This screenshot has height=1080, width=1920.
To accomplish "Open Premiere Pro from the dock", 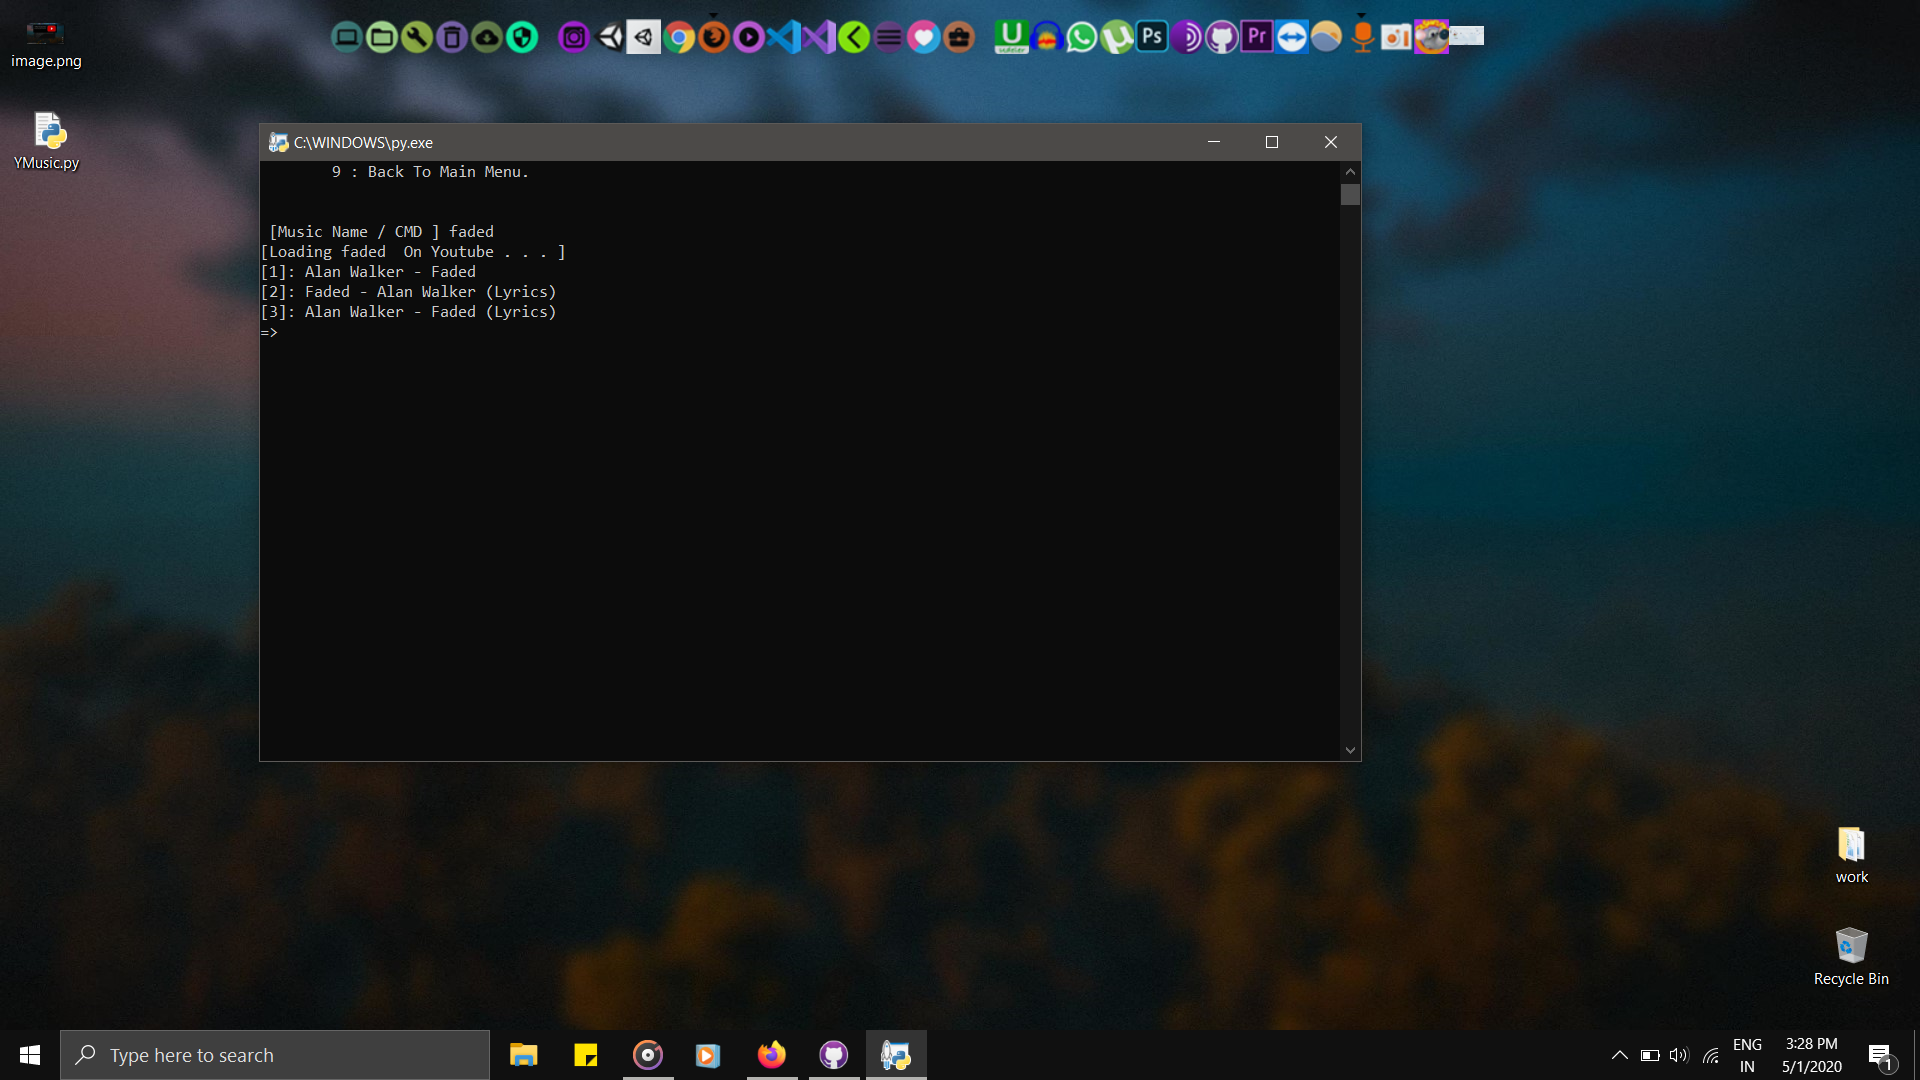I will (x=1257, y=38).
